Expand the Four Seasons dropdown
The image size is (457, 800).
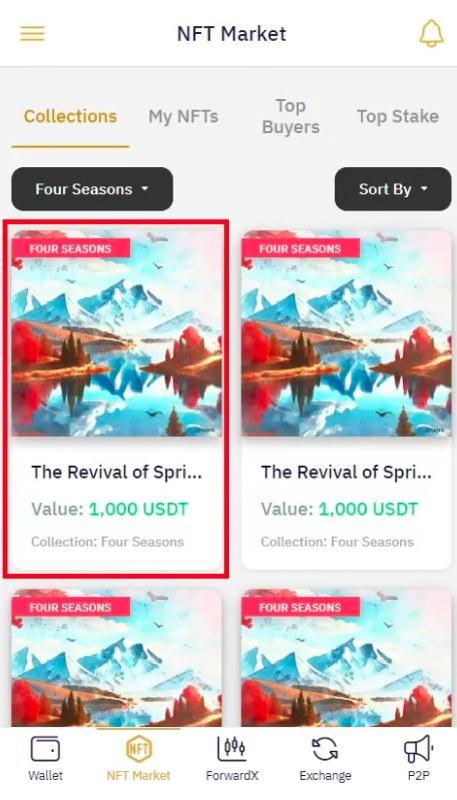[92, 189]
